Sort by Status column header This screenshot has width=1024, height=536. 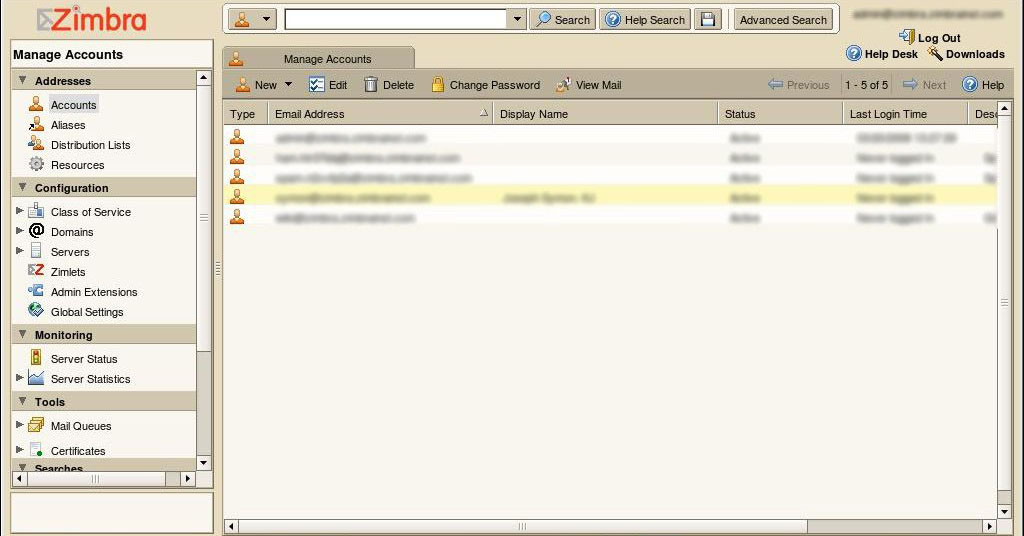[780, 114]
